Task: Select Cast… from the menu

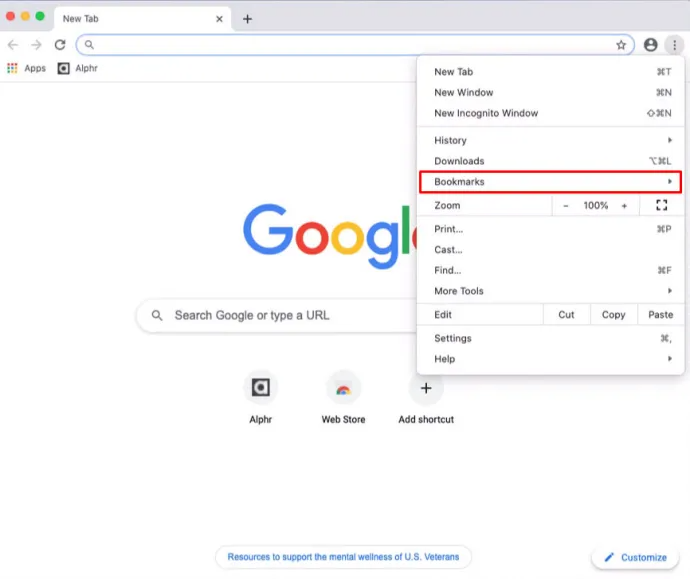Action: click(x=551, y=250)
